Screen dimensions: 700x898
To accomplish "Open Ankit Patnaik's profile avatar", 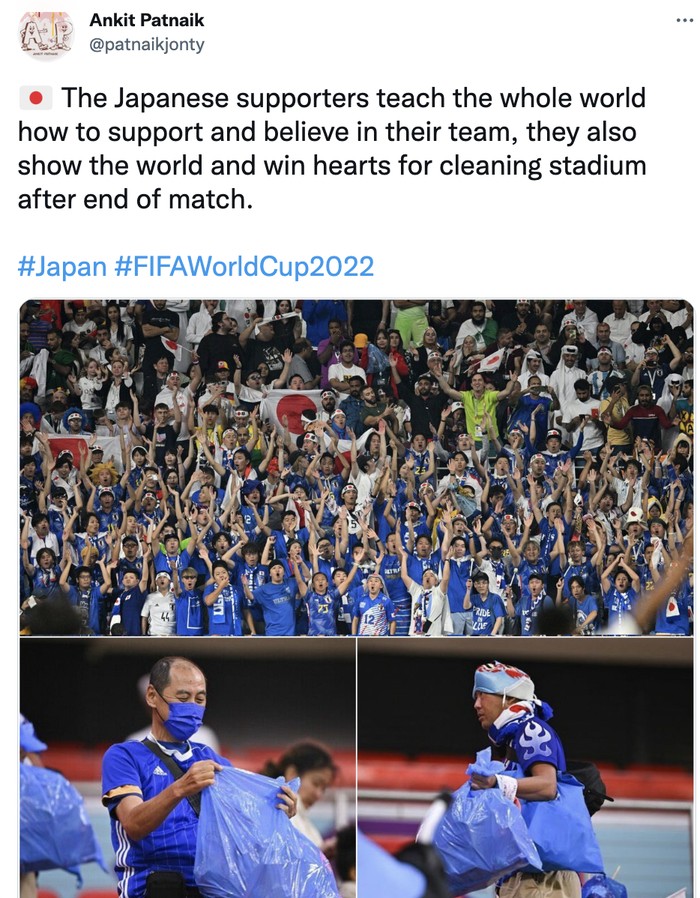I will coord(46,36).
